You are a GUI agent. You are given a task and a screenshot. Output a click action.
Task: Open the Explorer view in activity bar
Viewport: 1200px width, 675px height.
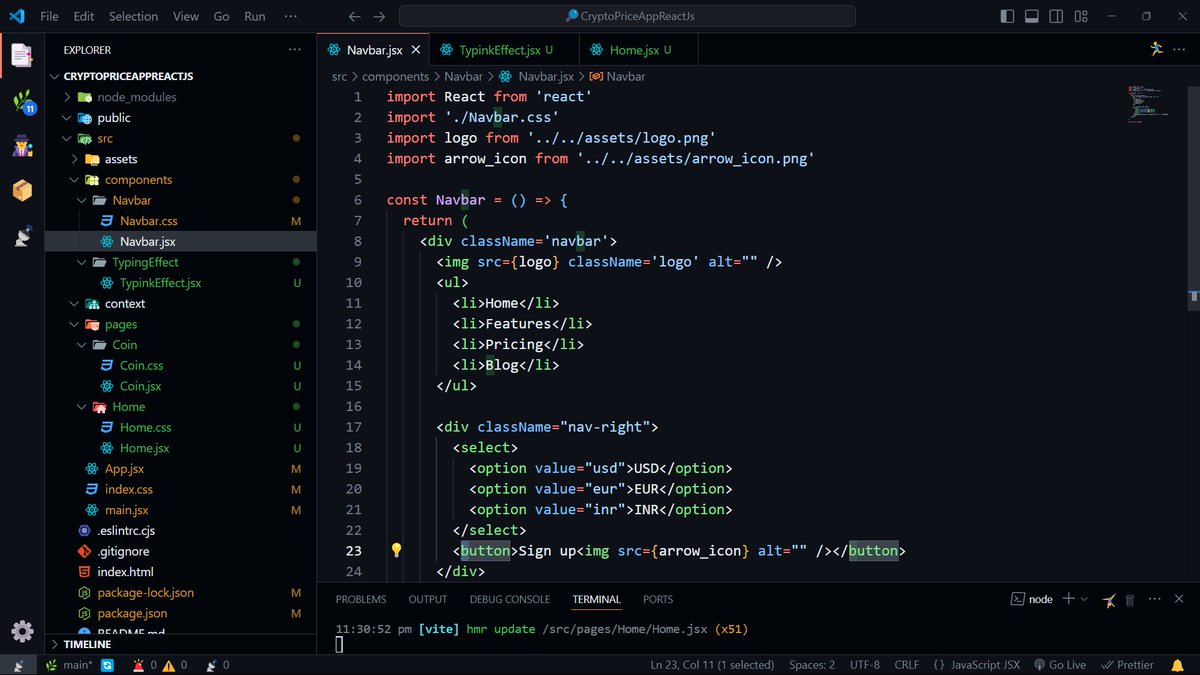pyautogui.click(x=22, y=55)
